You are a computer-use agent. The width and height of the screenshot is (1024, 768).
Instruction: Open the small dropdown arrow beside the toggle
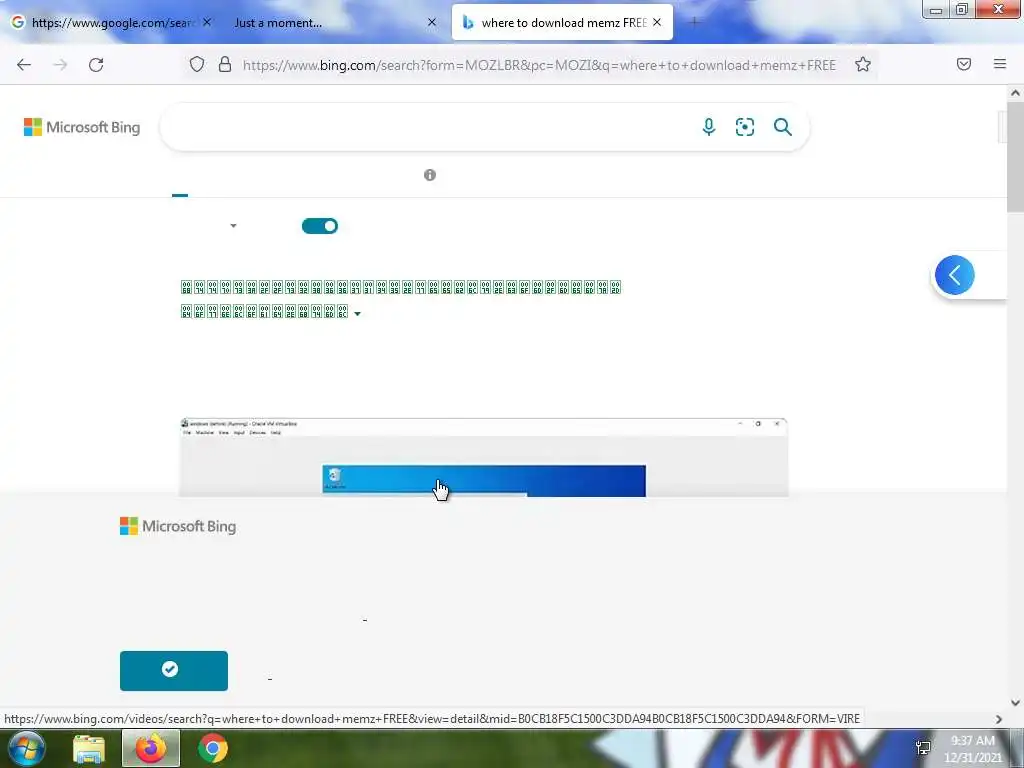tap(233, 226)
